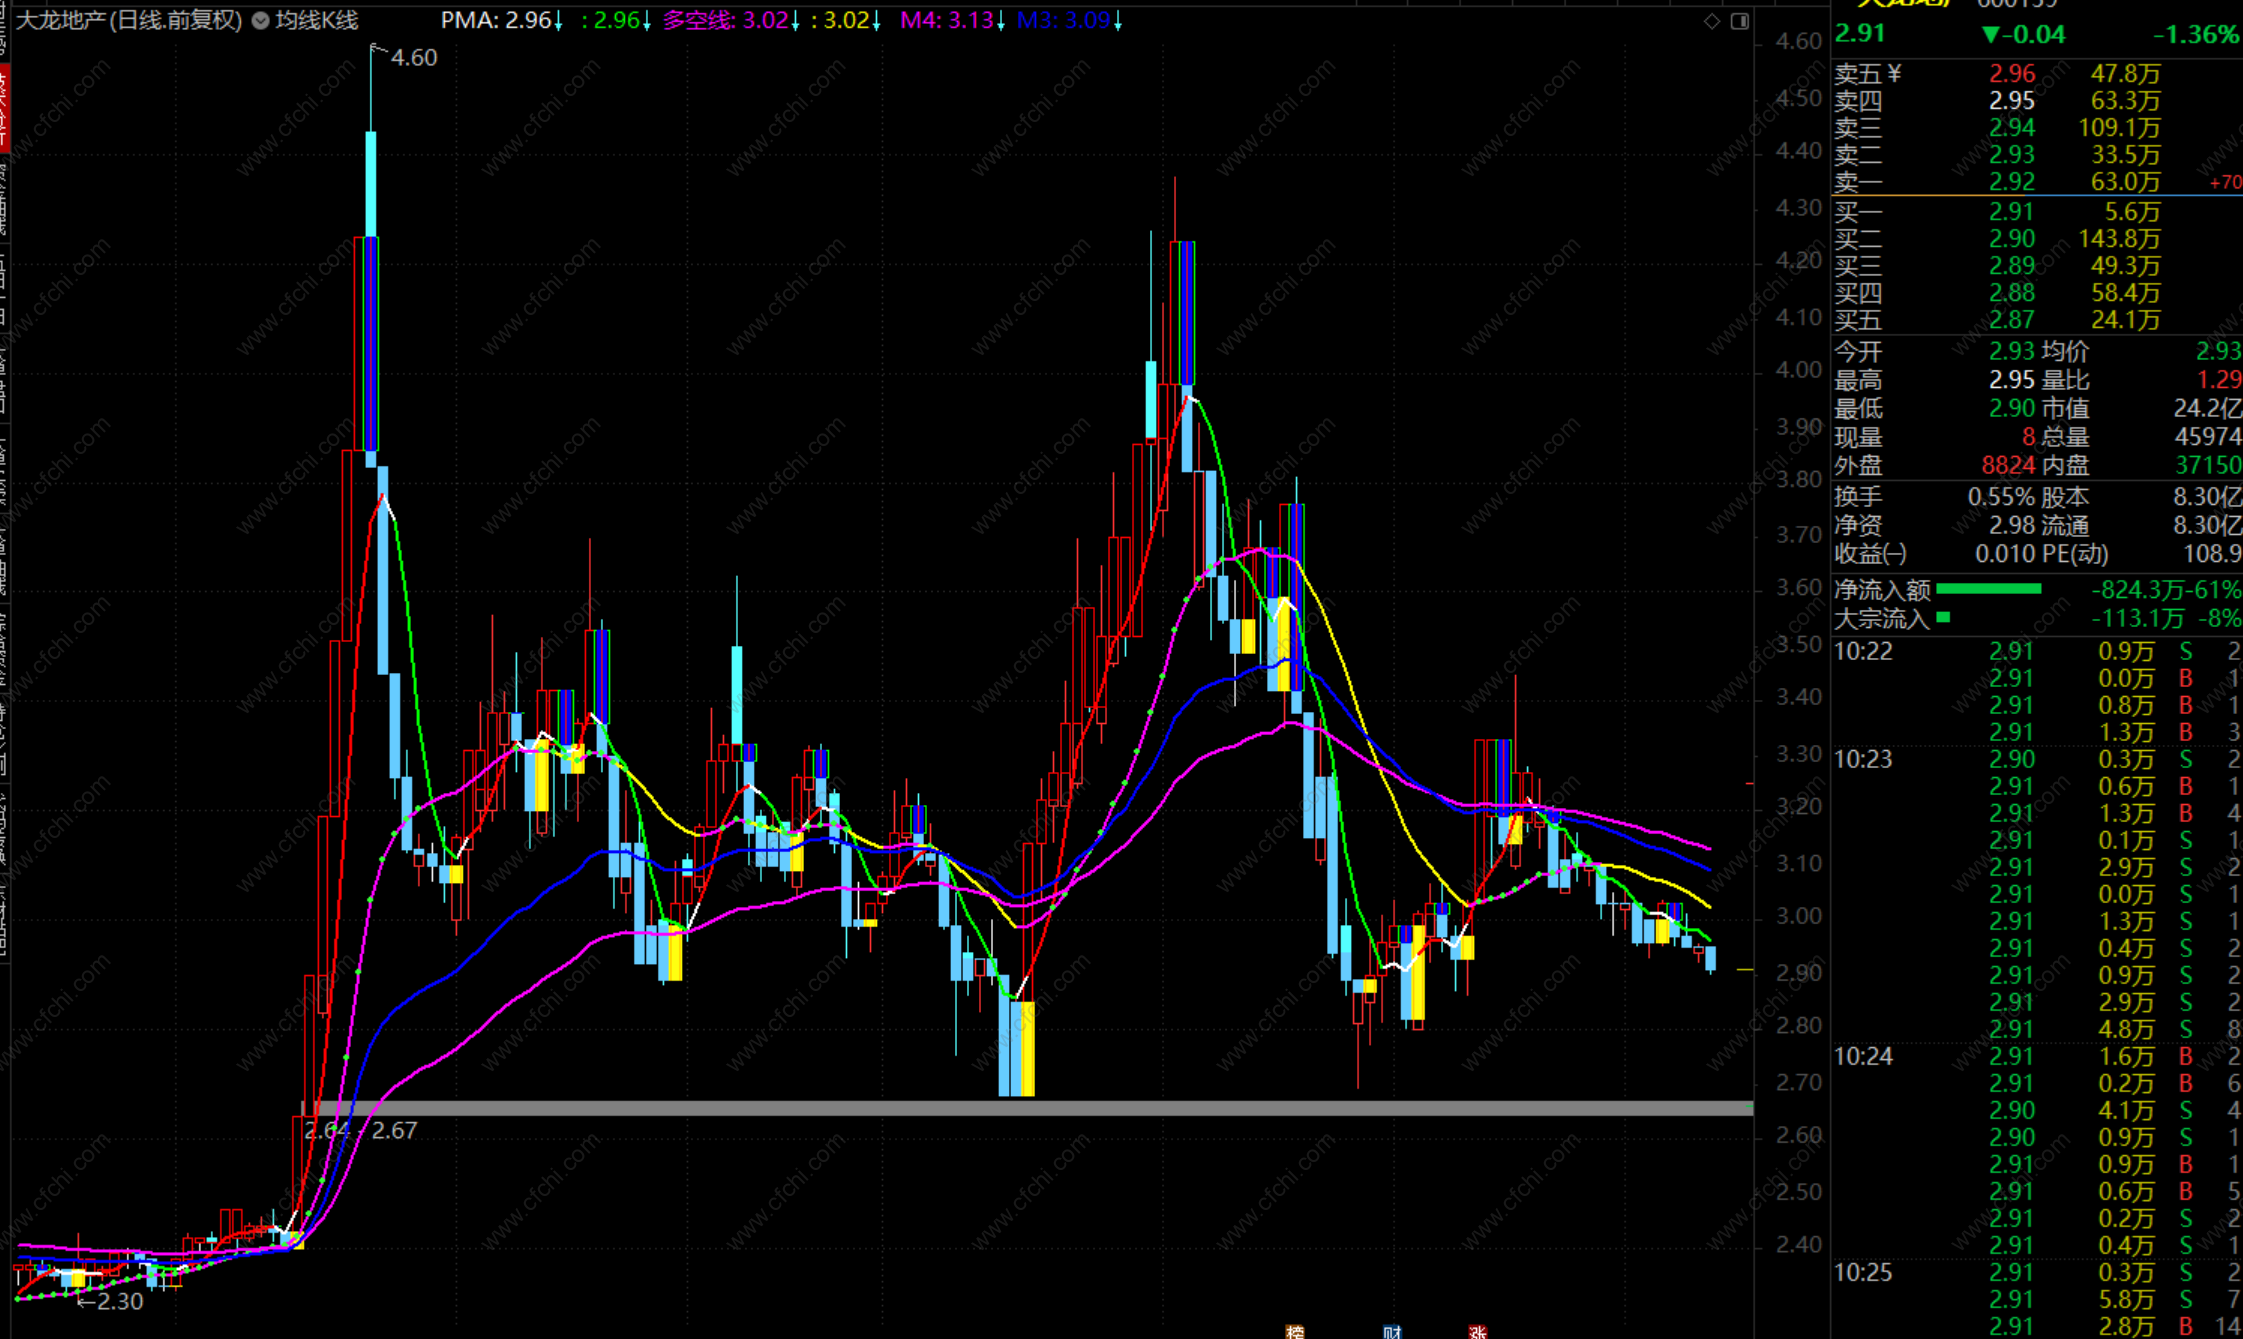This screenshot has height=1339, width=2243.
Task: Select the magenta 多空线: 3.02 indicator
Action: click(725, 20)
